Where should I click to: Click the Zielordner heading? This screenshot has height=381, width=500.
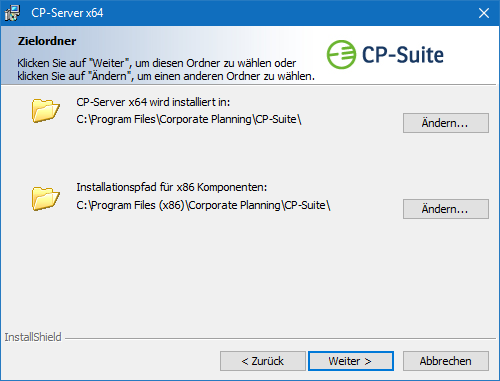tap(47, 41)
